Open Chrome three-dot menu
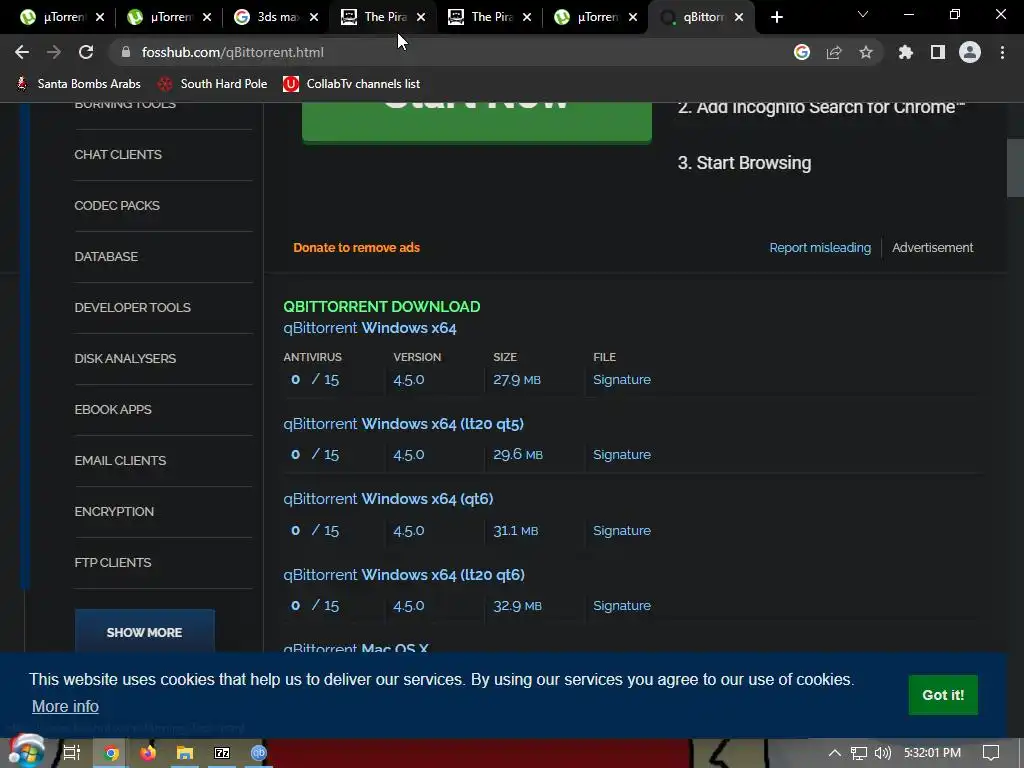This screenshot has width=1024, height=768. [1002, 52]
